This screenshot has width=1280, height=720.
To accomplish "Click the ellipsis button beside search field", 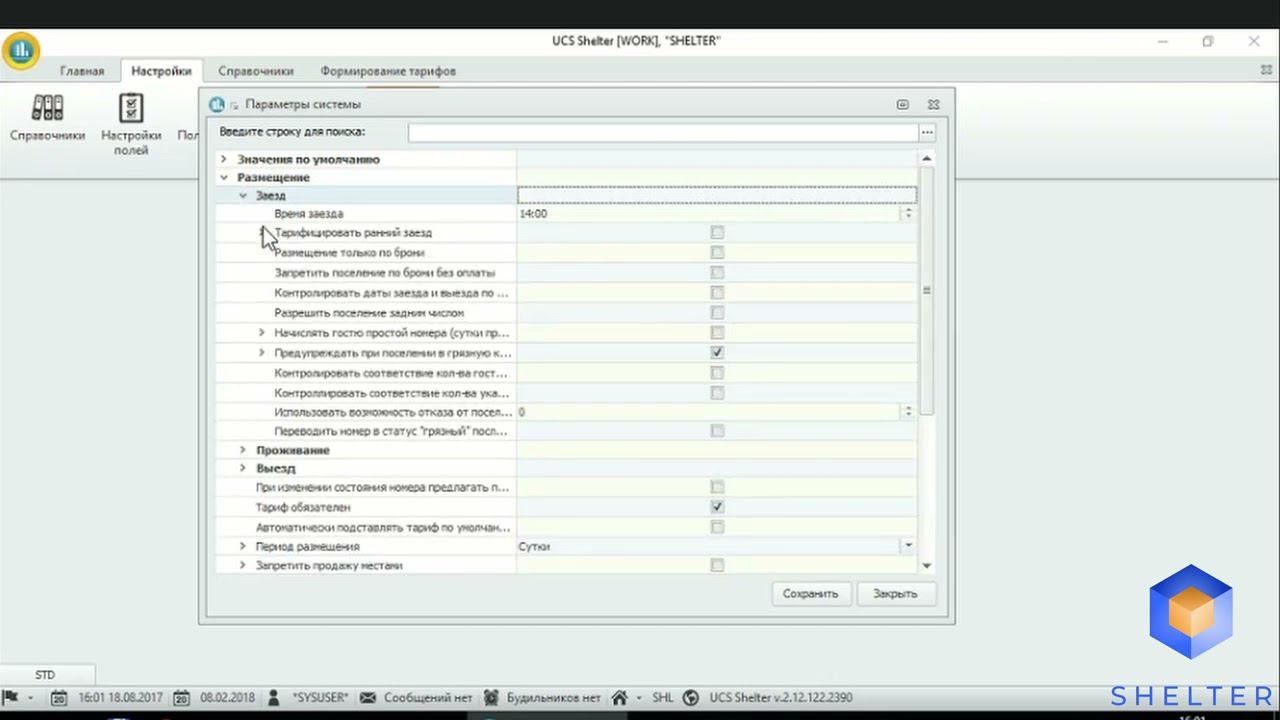I will click(x=927, y=132).
